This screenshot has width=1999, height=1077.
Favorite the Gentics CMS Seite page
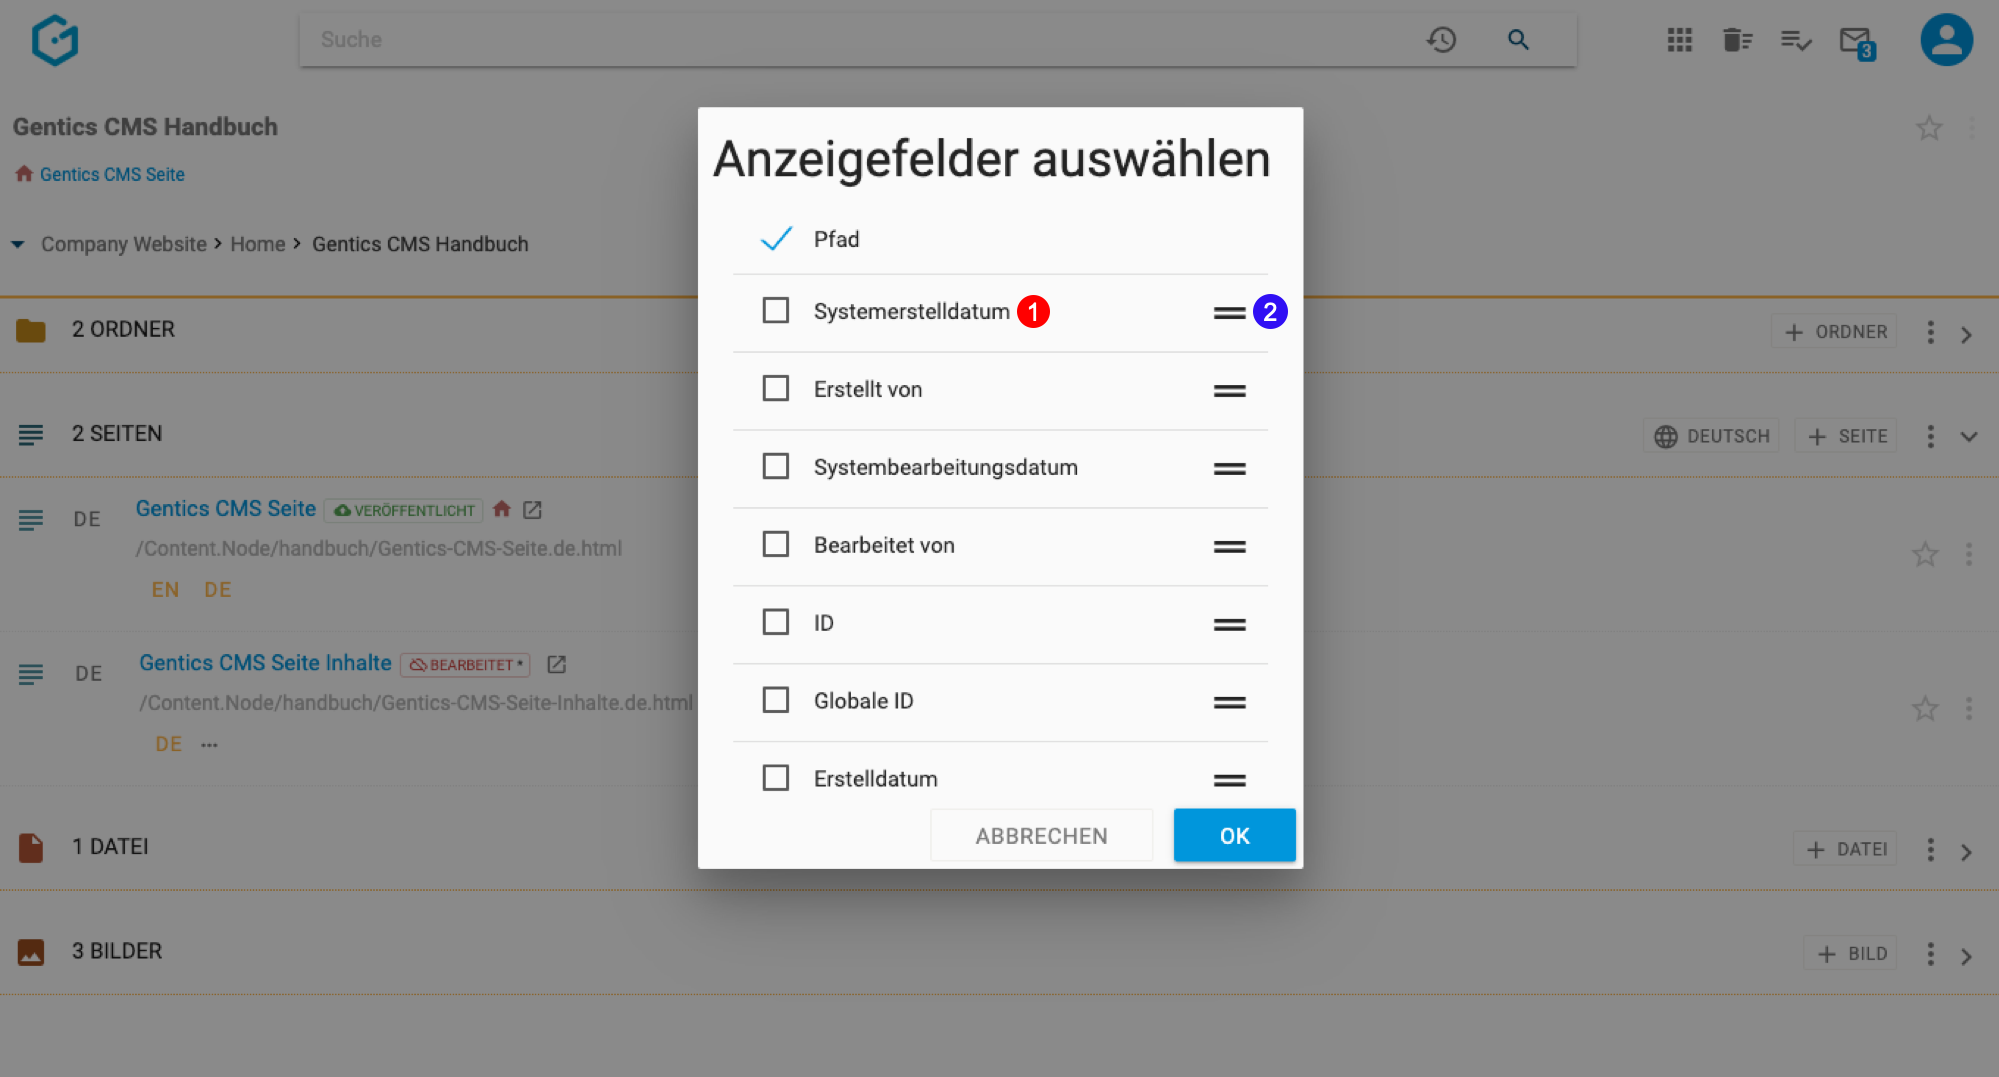point(1925,554)
